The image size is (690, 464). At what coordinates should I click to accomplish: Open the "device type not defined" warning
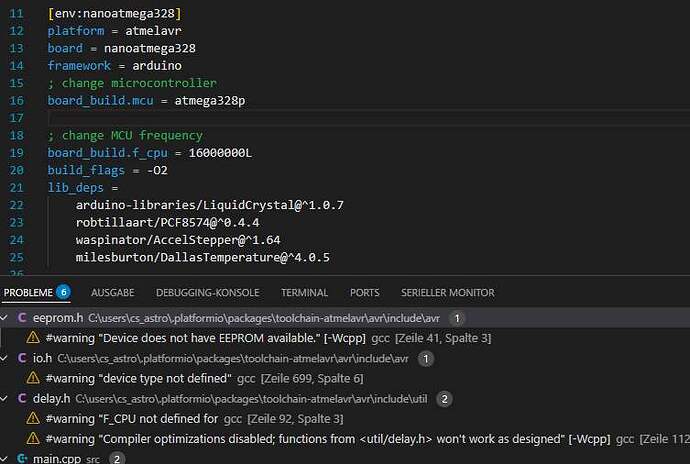[x=140, y=378]
